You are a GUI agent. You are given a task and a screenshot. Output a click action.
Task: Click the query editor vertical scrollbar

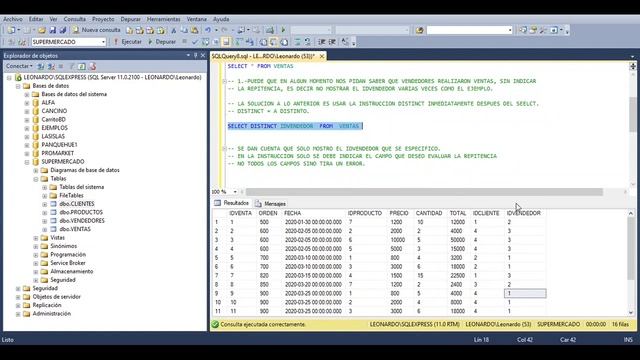[x=633, y=114]
